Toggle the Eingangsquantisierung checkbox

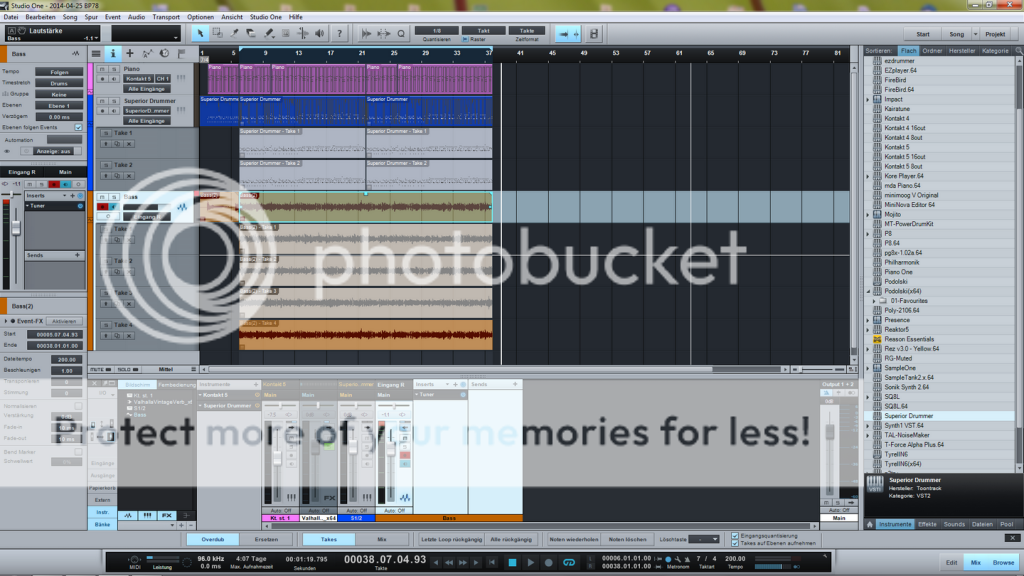coord(735,536)
